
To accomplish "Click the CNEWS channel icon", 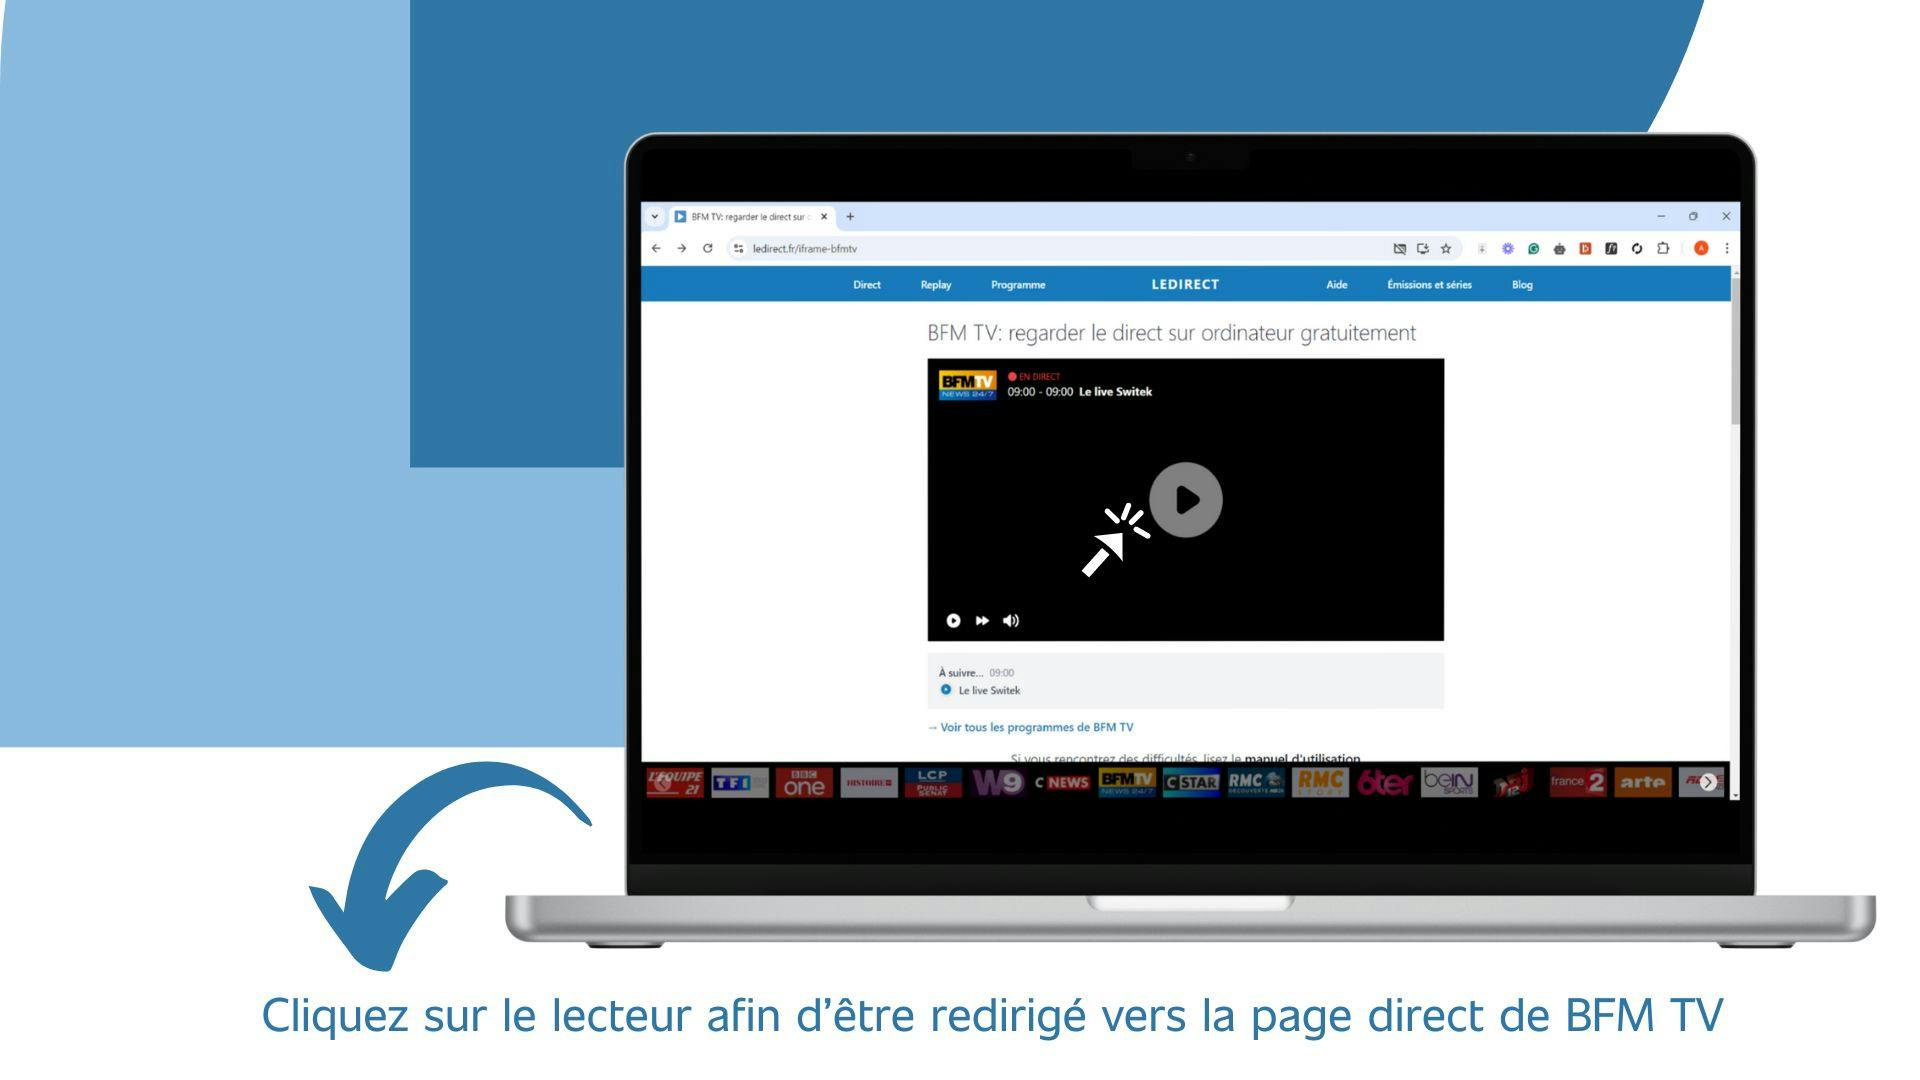I will coord(1064,781).
